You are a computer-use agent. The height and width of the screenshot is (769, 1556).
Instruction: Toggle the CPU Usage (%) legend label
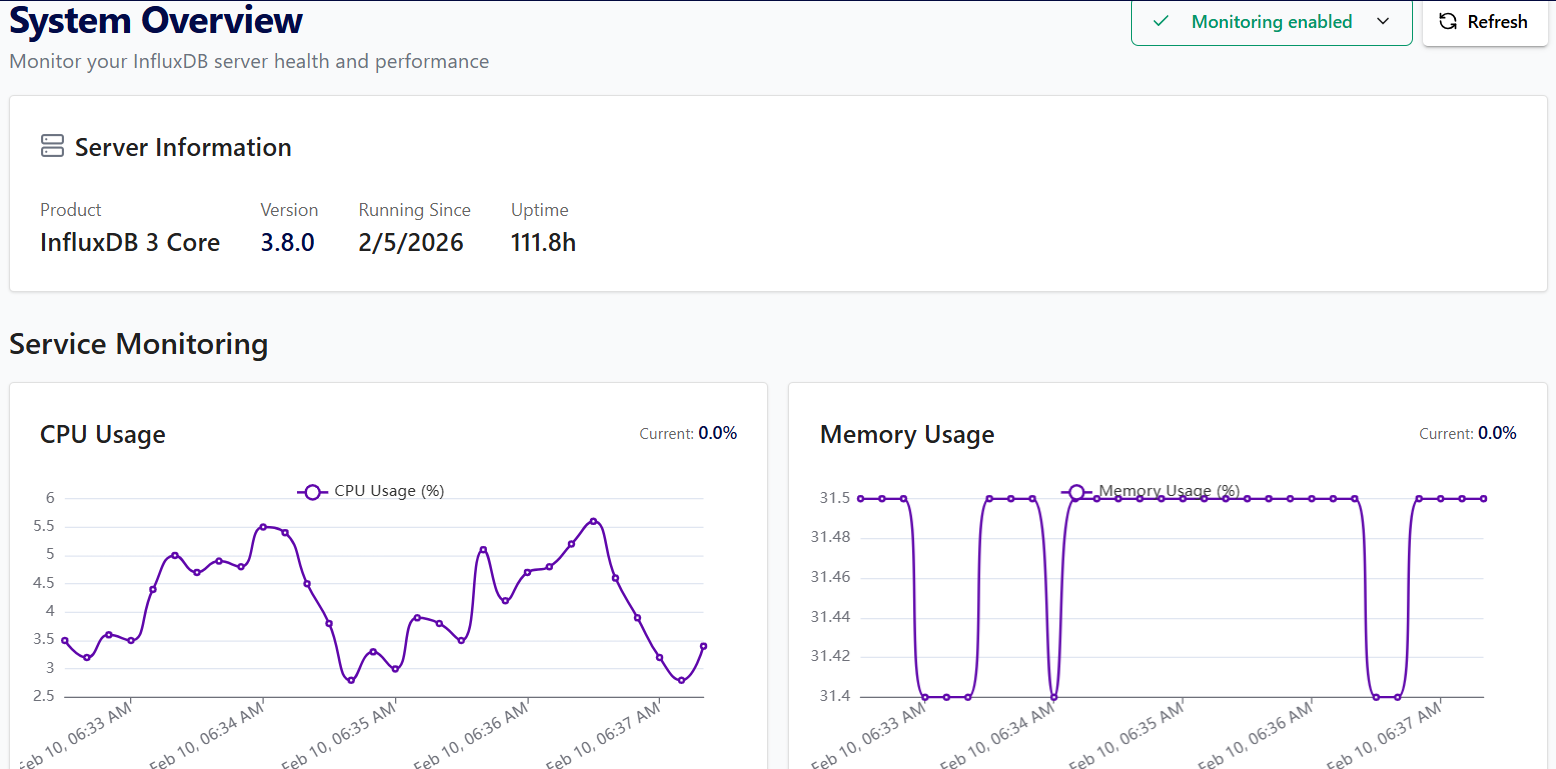click(x=389, y=491)
